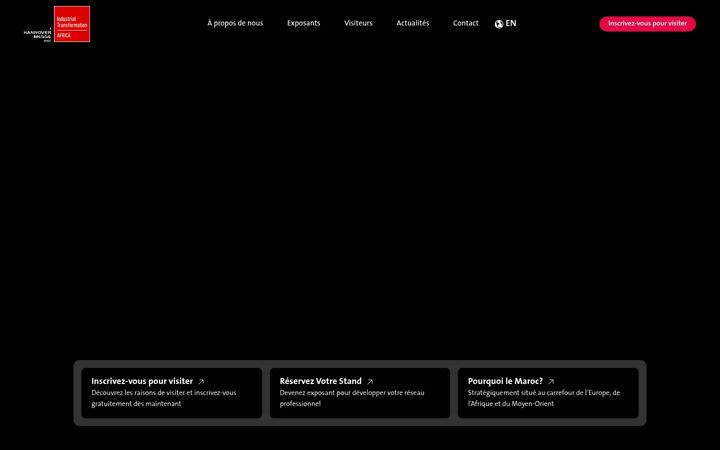Click the Industrial Transformation Africa logo
The image size is (720, 450).
coord(72,24)
